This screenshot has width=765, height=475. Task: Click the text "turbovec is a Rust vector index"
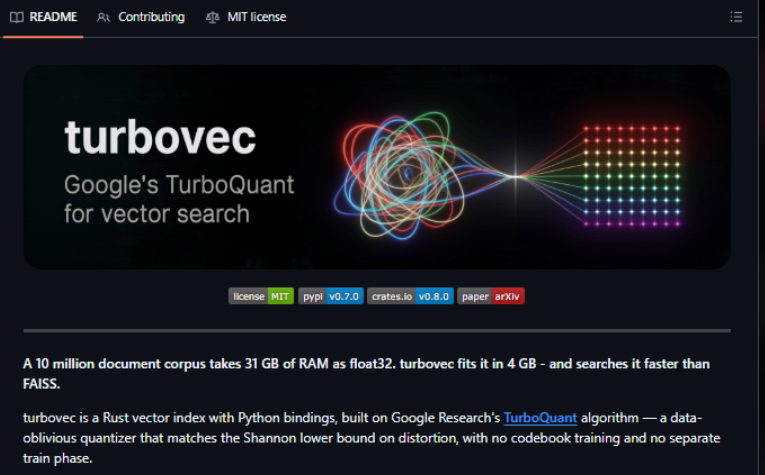(x=114, y=418)
